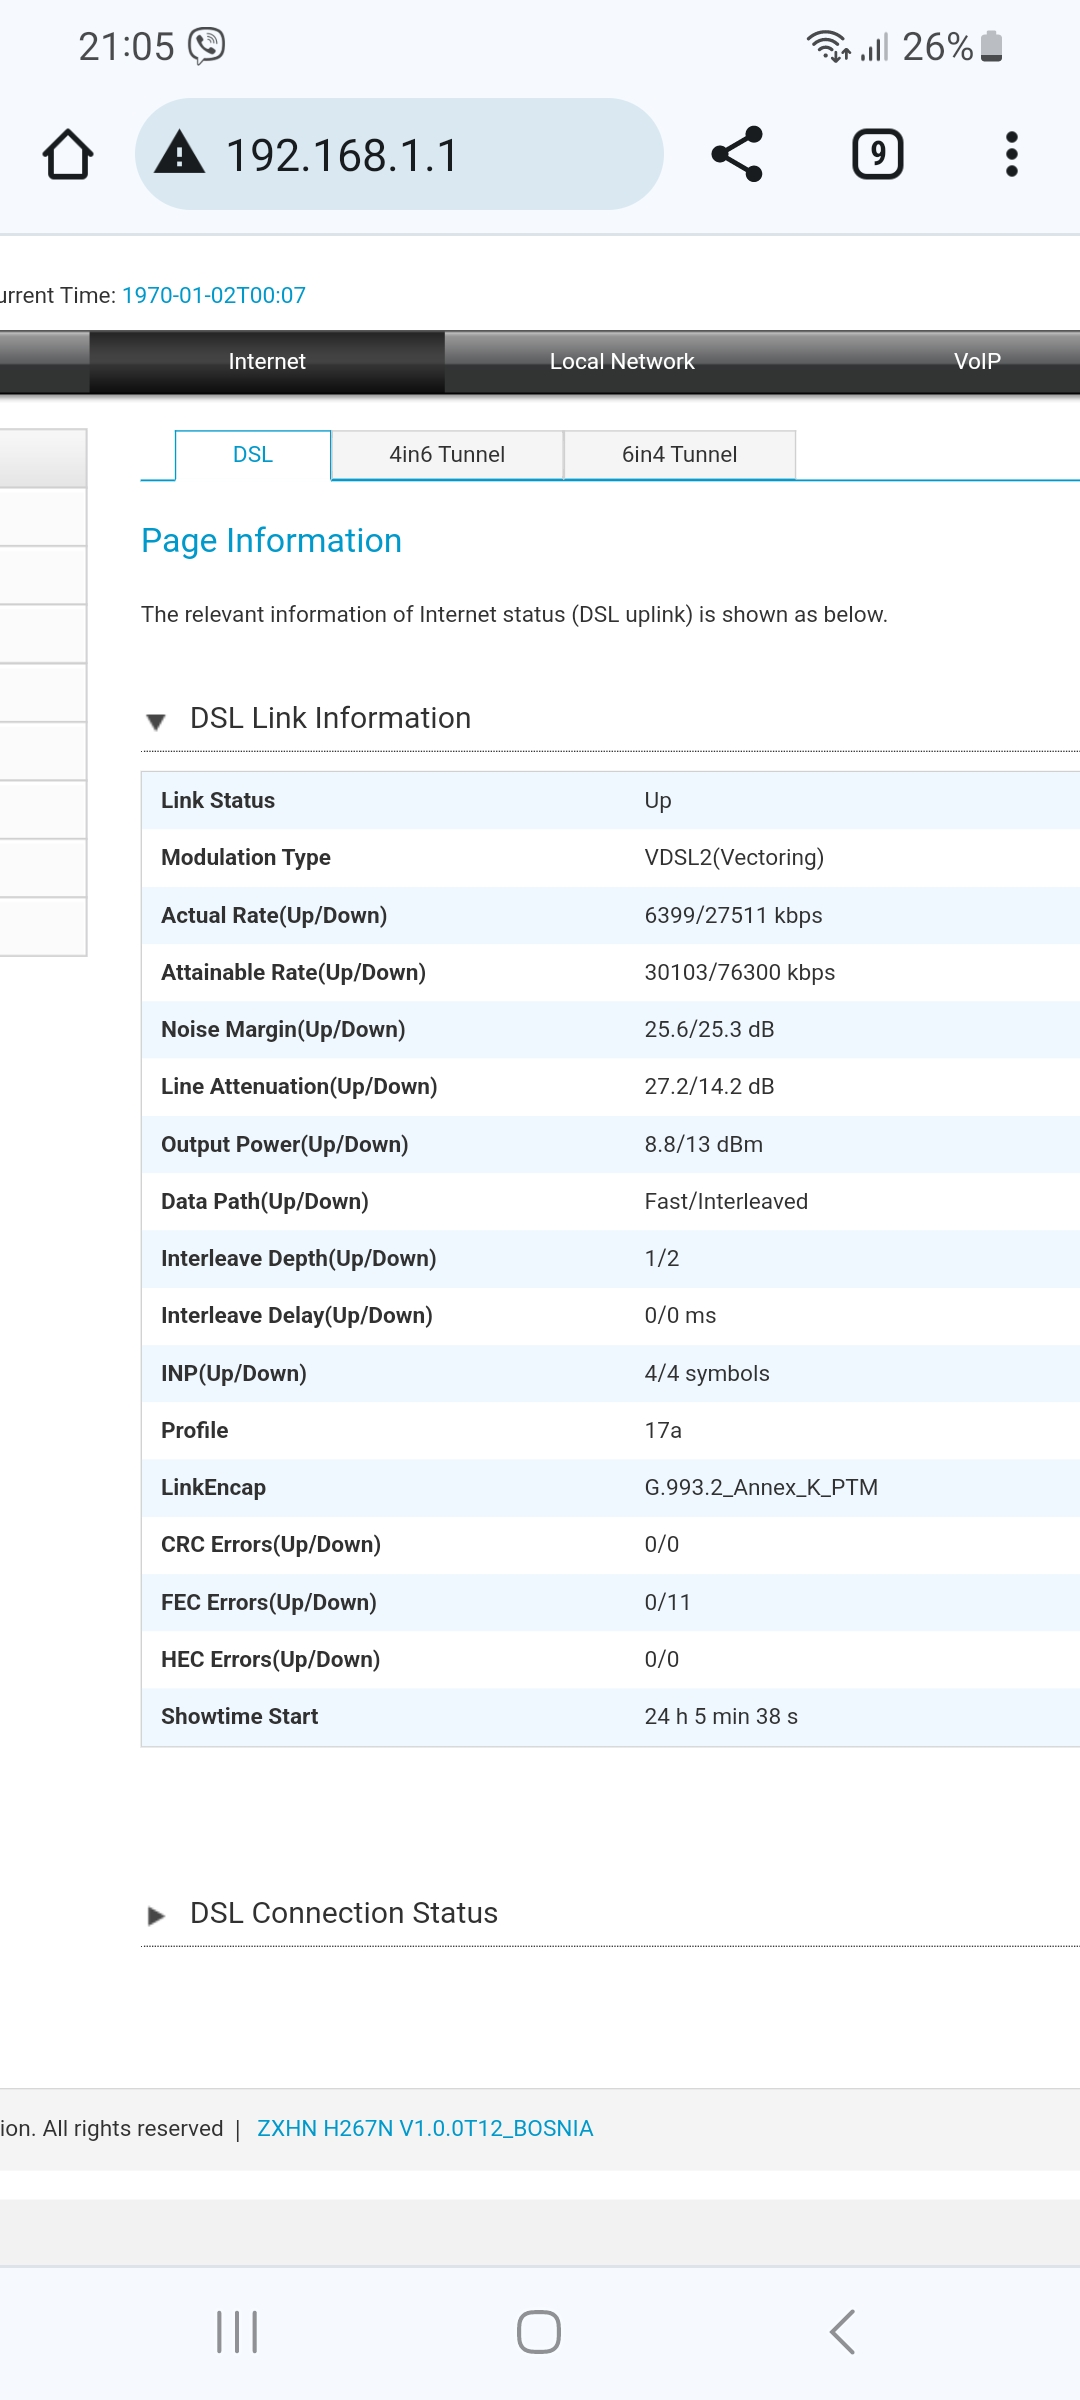Tap the battery icon in status bar
Image resolution: width=1080 pixels, height=2400 pixels.
(x=992, y=46)
